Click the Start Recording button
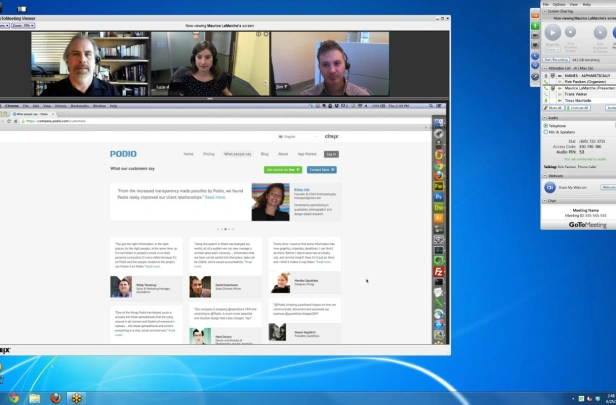The width and height of the screenshot is (616, 405). (x=556, y=60)
